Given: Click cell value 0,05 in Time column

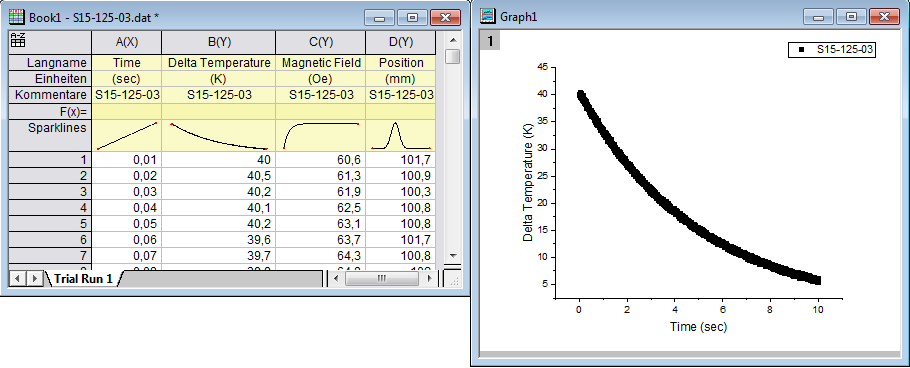Looking at the screenshot, I should [x=127, y=223].
